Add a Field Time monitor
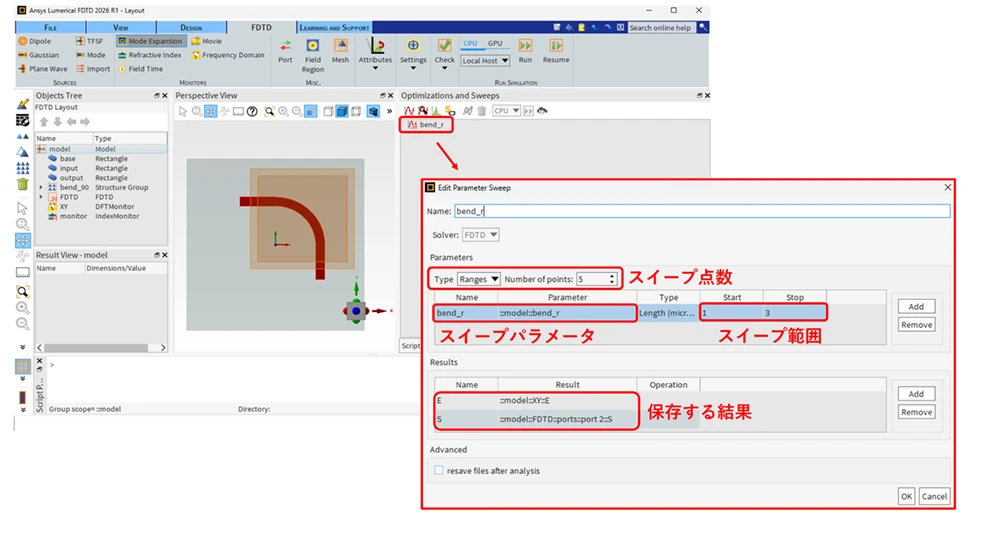 [140, 69]
